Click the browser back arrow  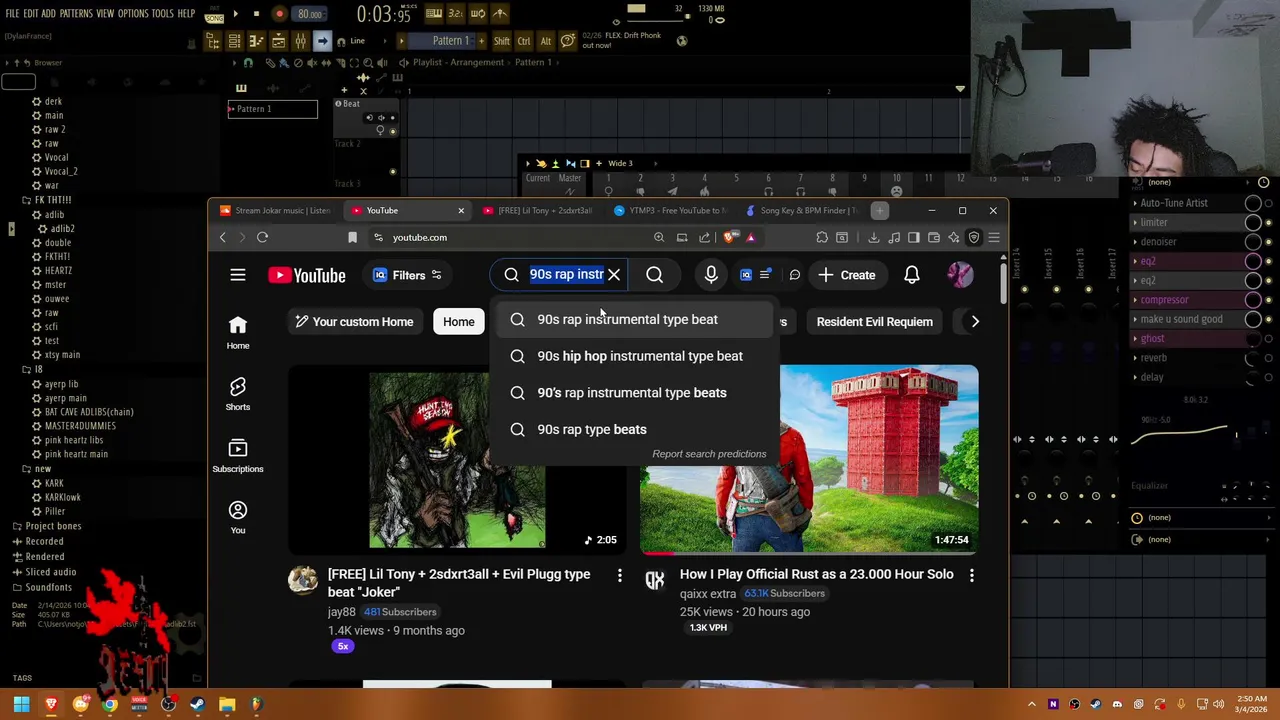pyautogui.click(x=223, y=237)
